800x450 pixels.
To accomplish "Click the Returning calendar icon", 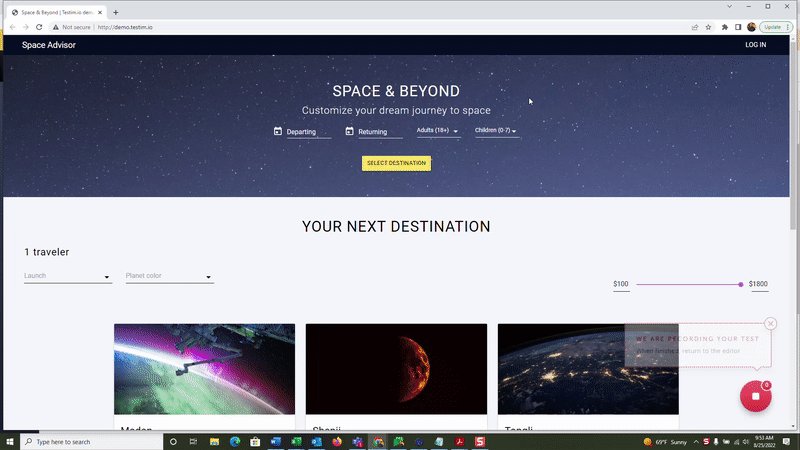I will [x=349, y=131].
